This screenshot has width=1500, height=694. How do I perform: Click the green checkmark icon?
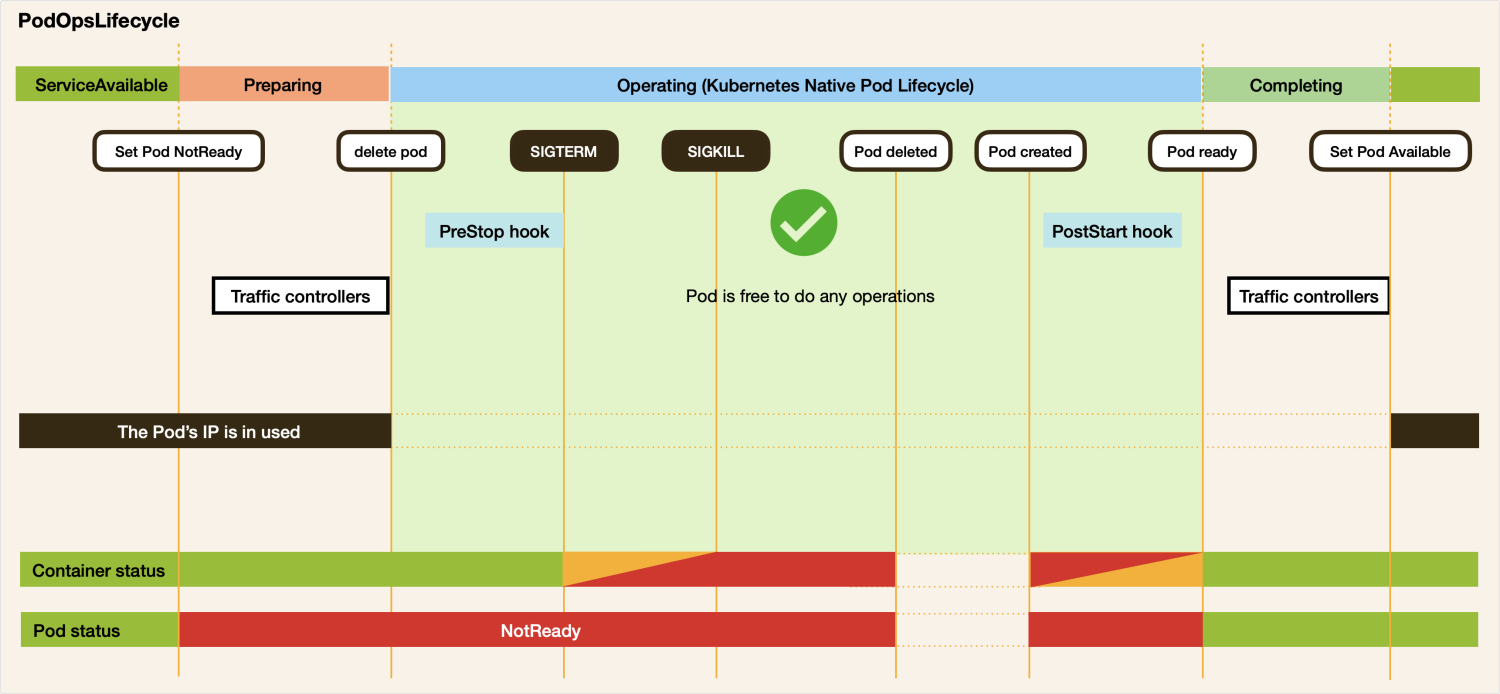pyautogui.click(x=804, y=222)
